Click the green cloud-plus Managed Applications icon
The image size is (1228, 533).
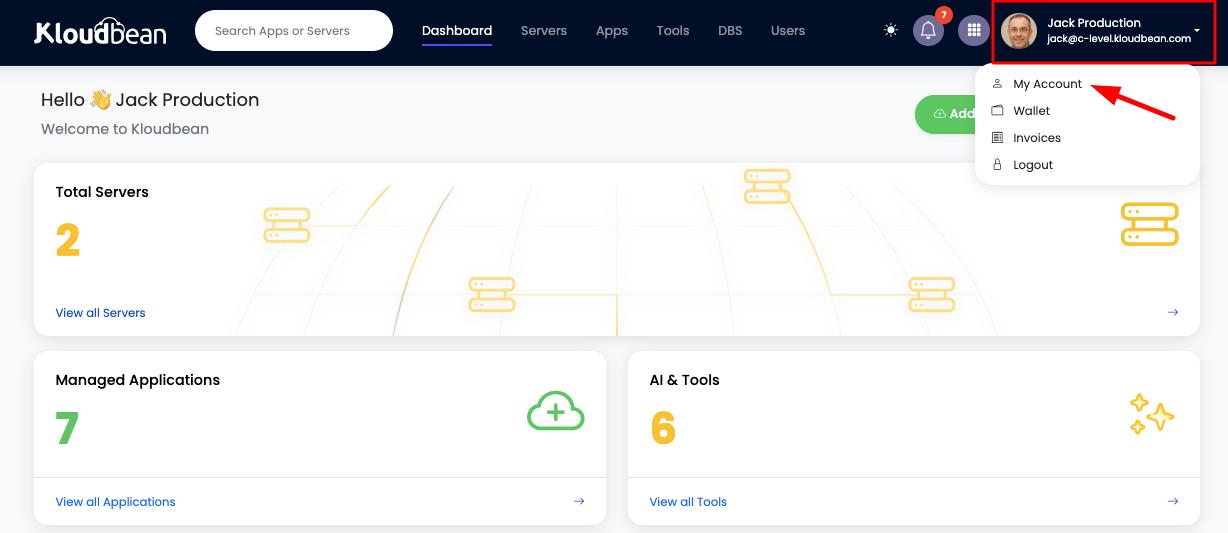click(x=555, y=411)
